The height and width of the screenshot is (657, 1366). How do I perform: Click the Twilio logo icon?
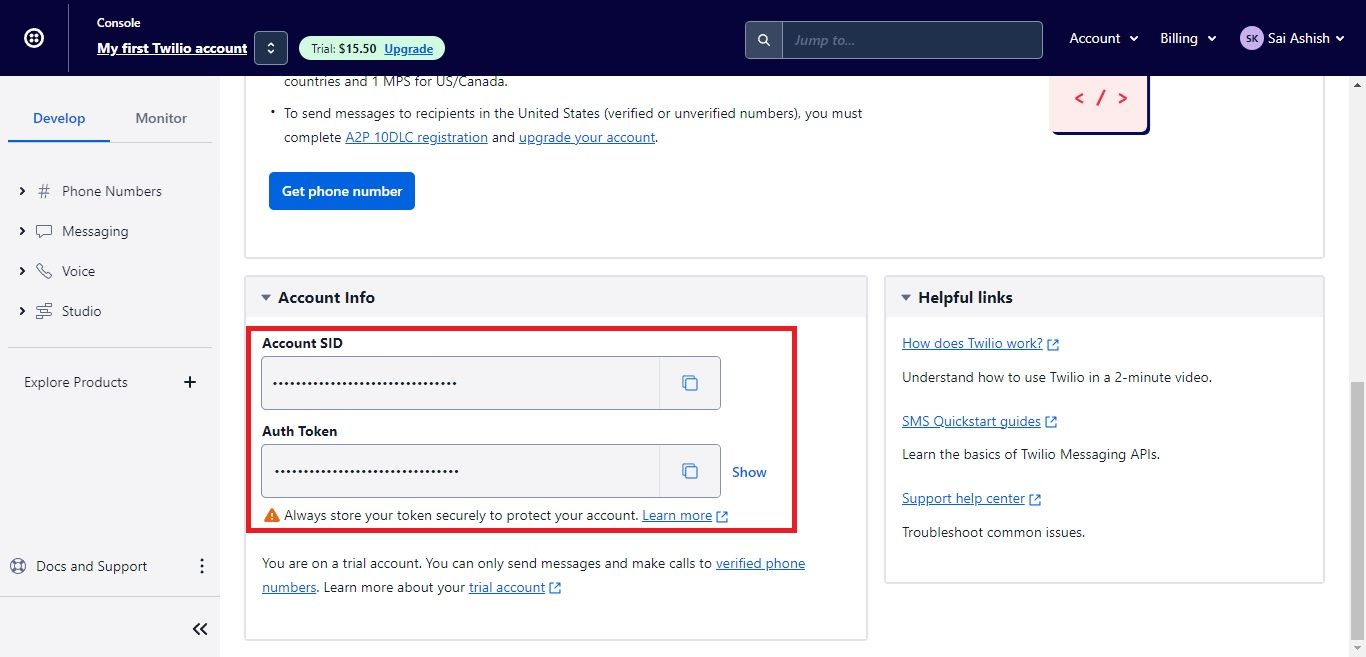(x=33, y=38)
